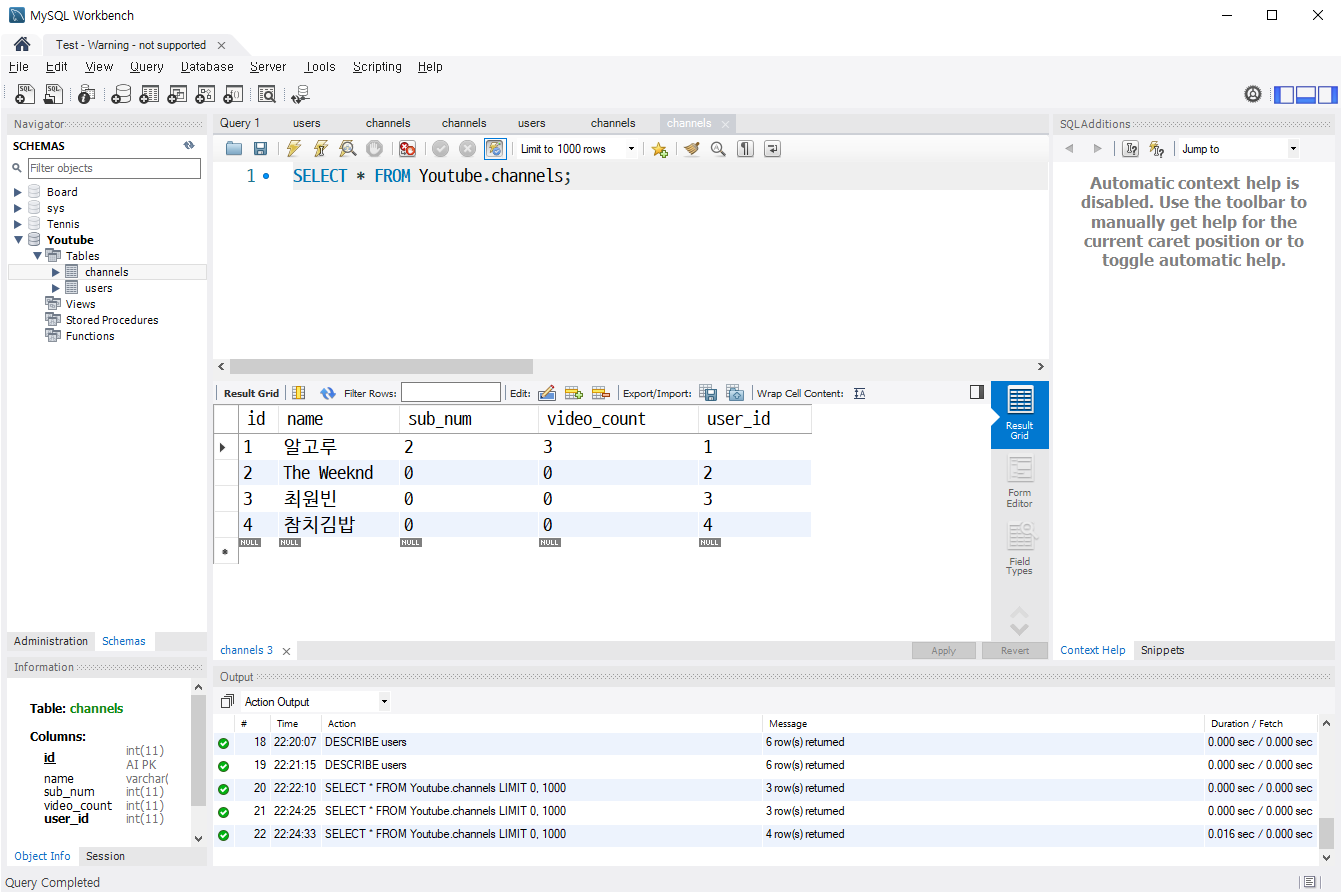Toggle word wrap in editor

(772, 149)
